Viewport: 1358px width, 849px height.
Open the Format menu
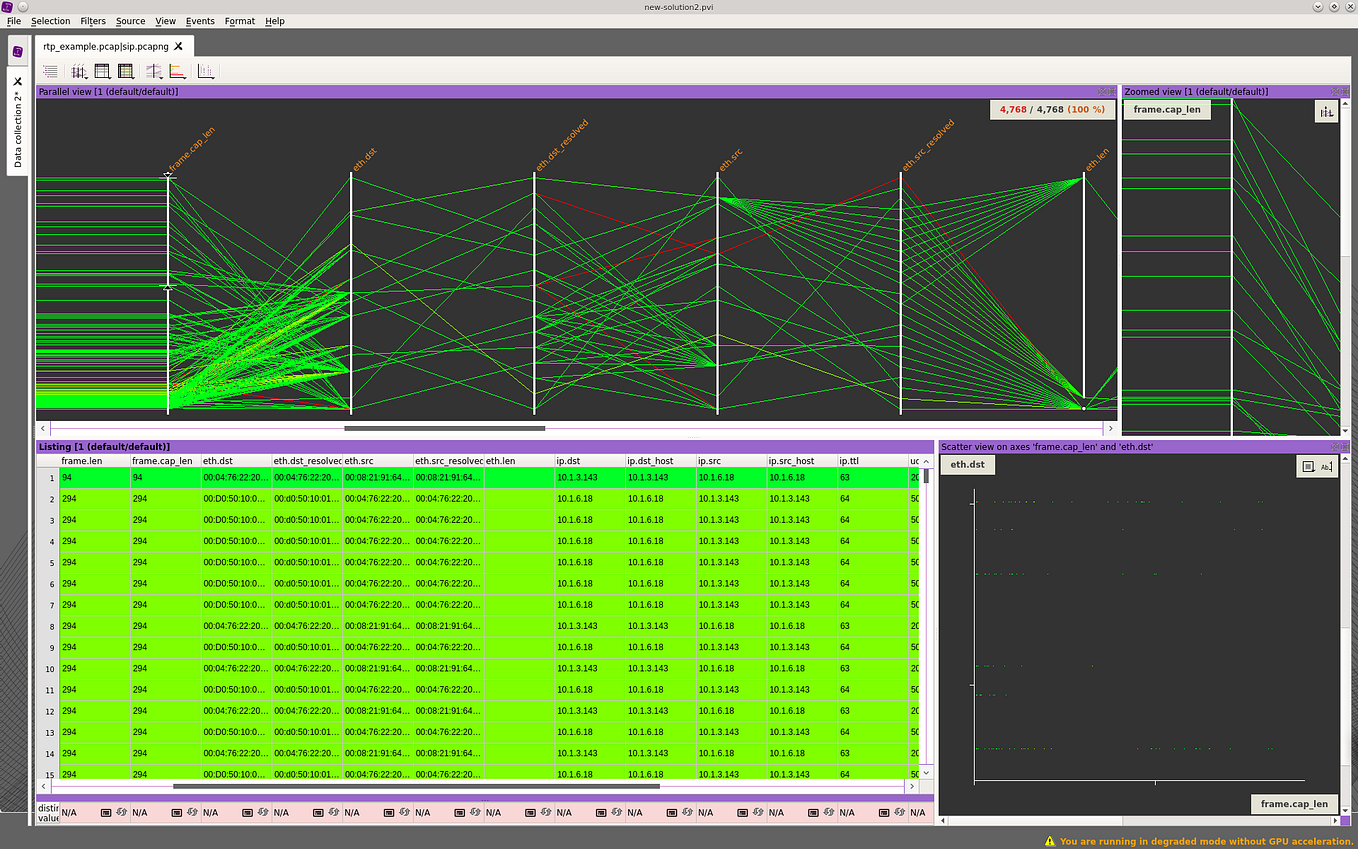[240, 21]
